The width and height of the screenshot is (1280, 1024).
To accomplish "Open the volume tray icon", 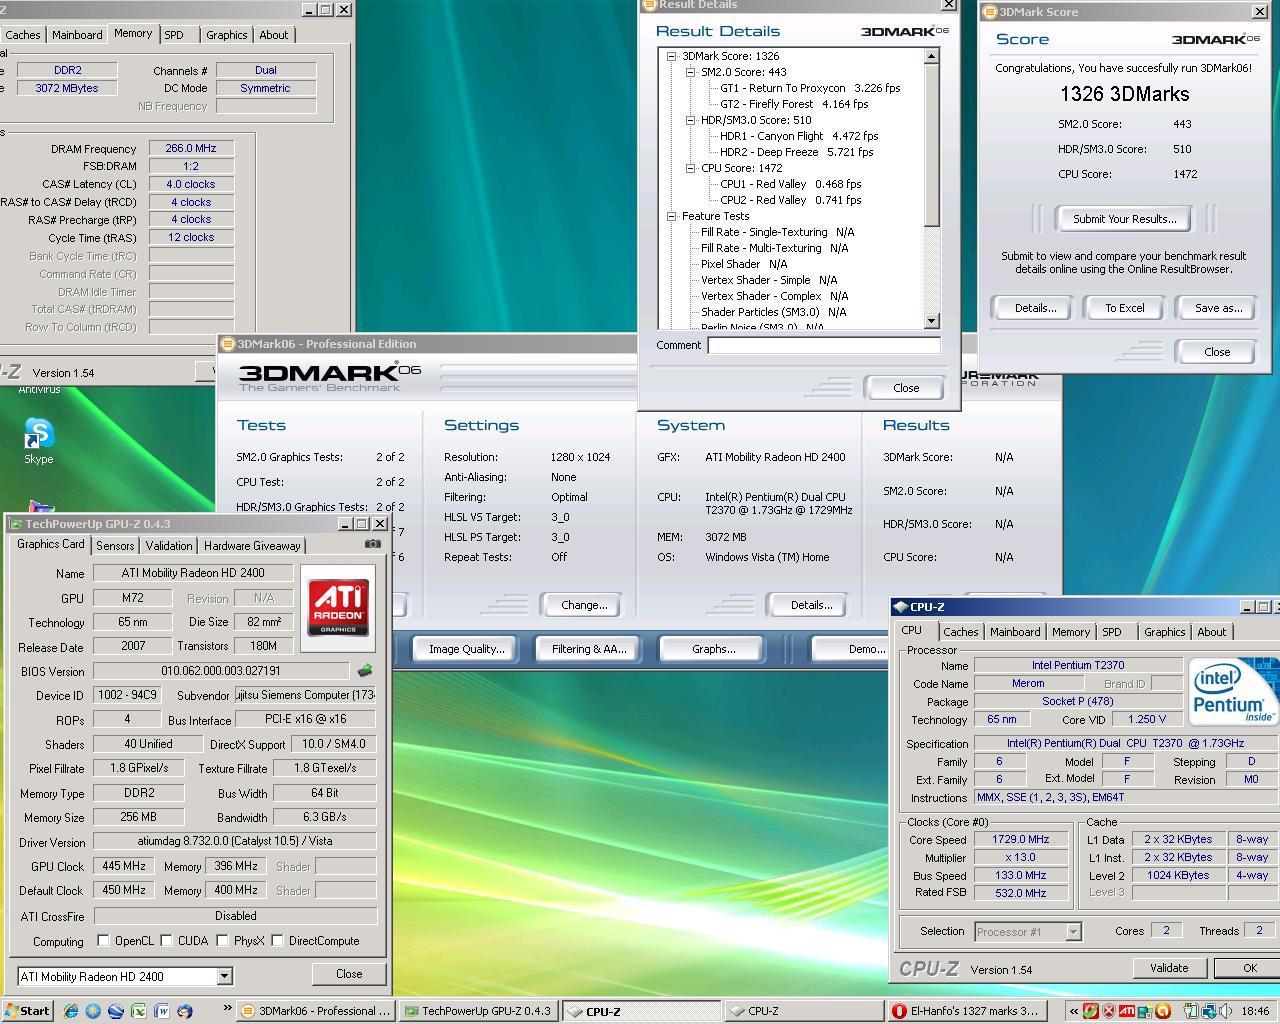I will pyautogui.click(x=1225, y=1011).
